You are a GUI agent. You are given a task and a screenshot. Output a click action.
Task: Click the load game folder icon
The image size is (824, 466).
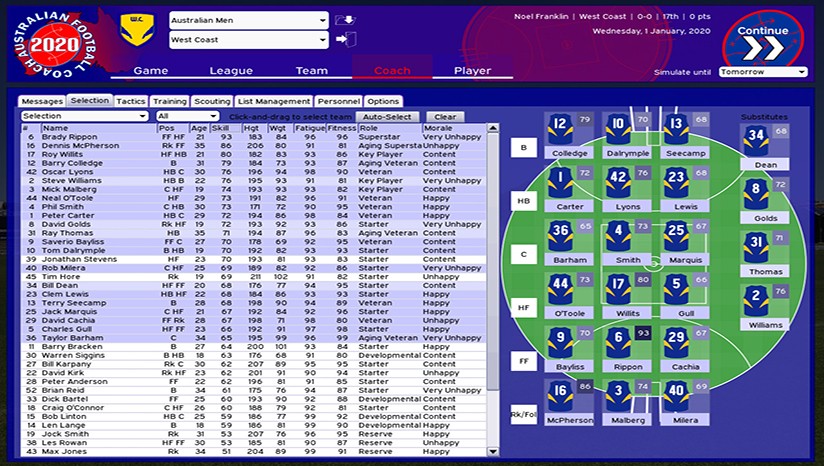345,20
